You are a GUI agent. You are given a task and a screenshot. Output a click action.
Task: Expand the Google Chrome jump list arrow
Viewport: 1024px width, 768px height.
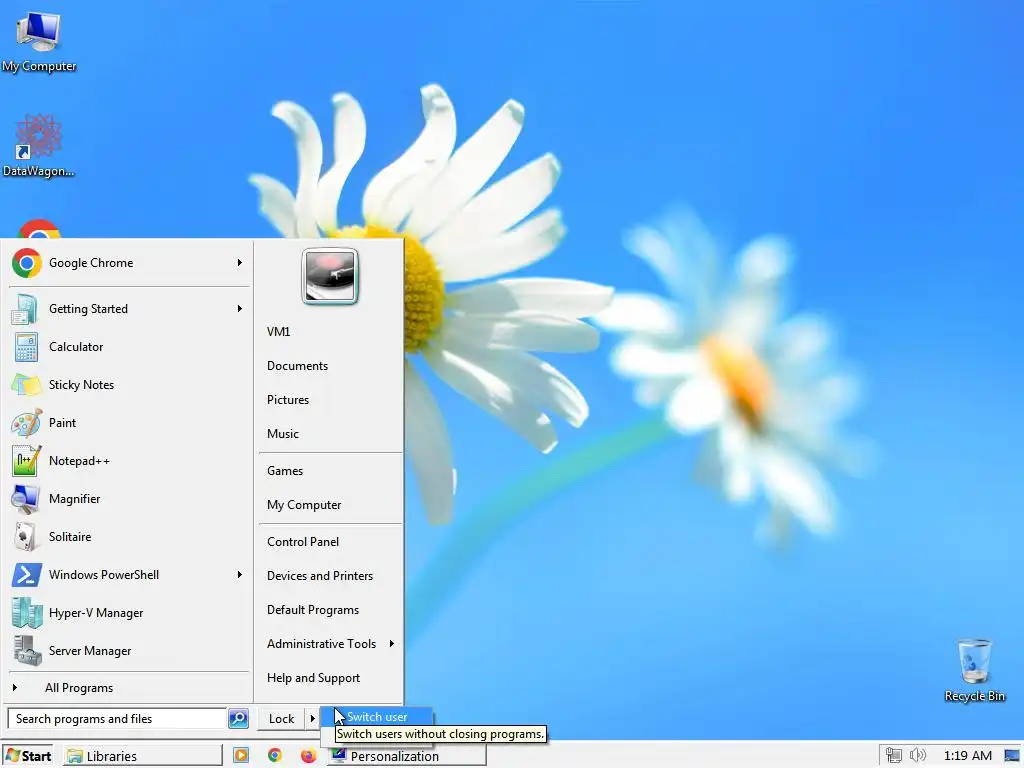240,263
